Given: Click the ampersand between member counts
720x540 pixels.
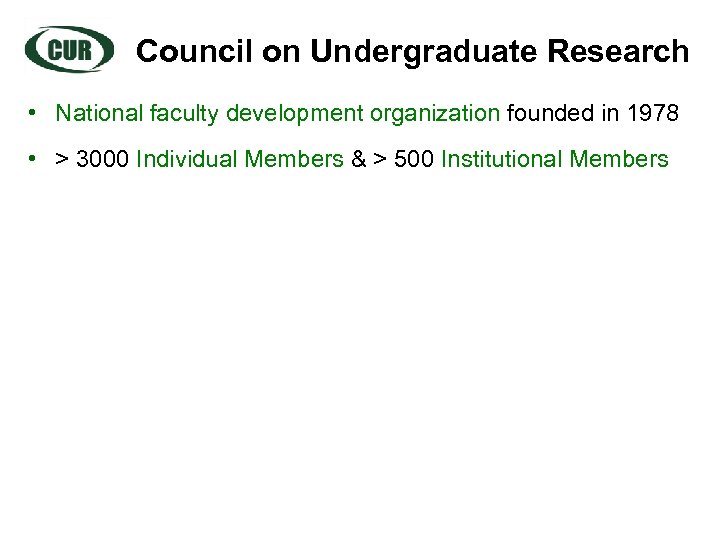Looking at the screenshot, I should pyautogui.click(x=358, y=158).
